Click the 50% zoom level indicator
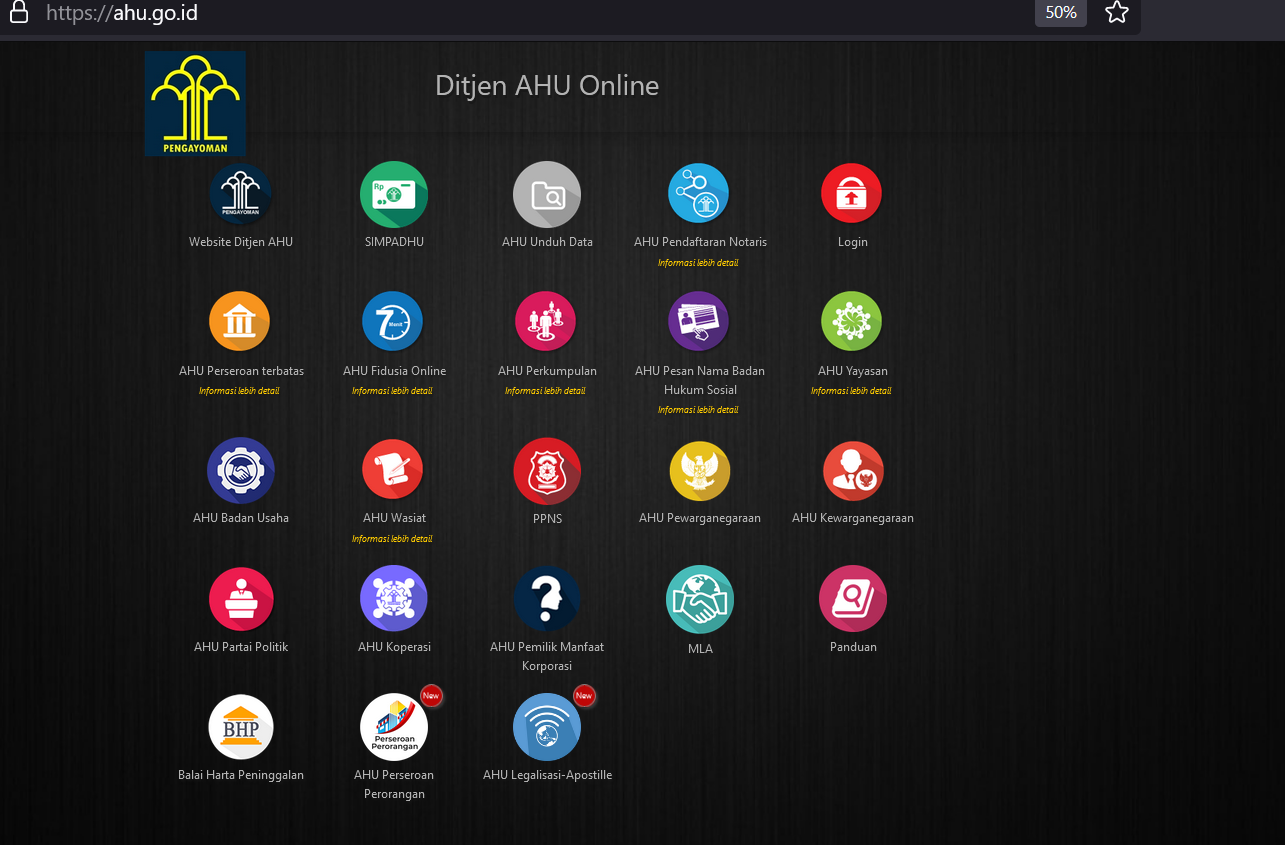Viewport: 1285px width, 845px height. (x=1061, y=13)
